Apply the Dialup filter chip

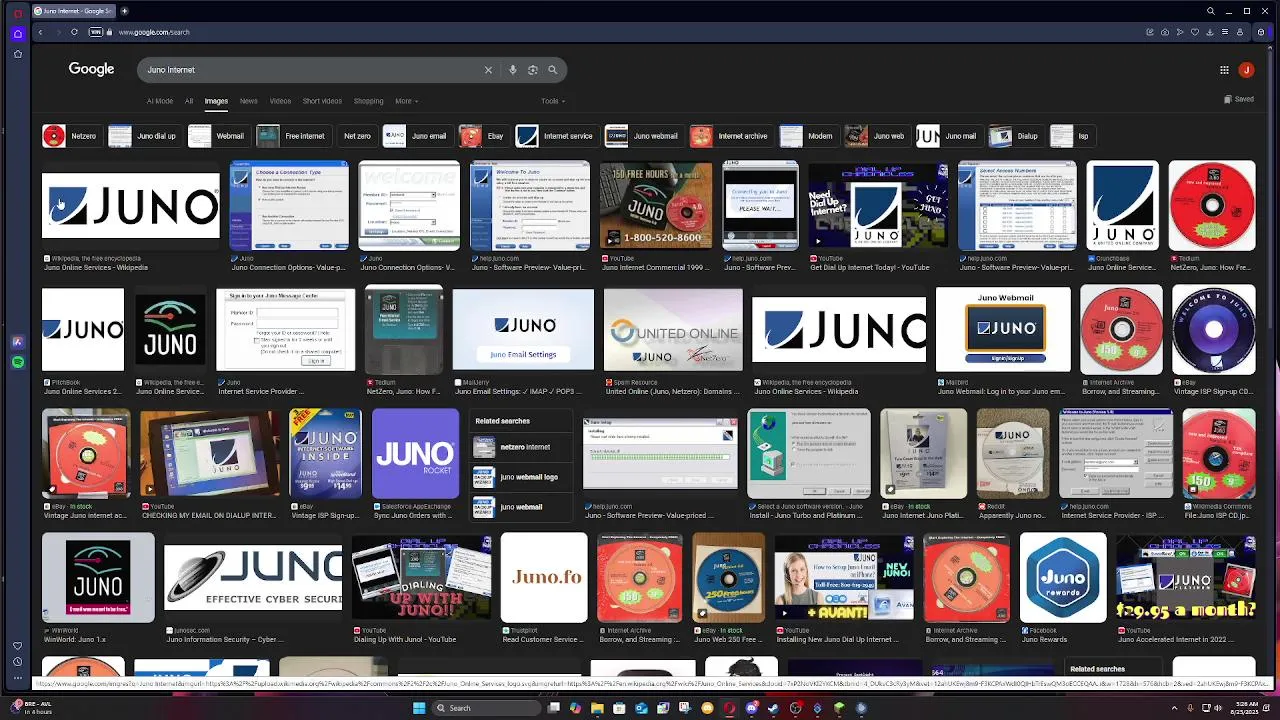pyautogui.click(x=1016, y=136)
